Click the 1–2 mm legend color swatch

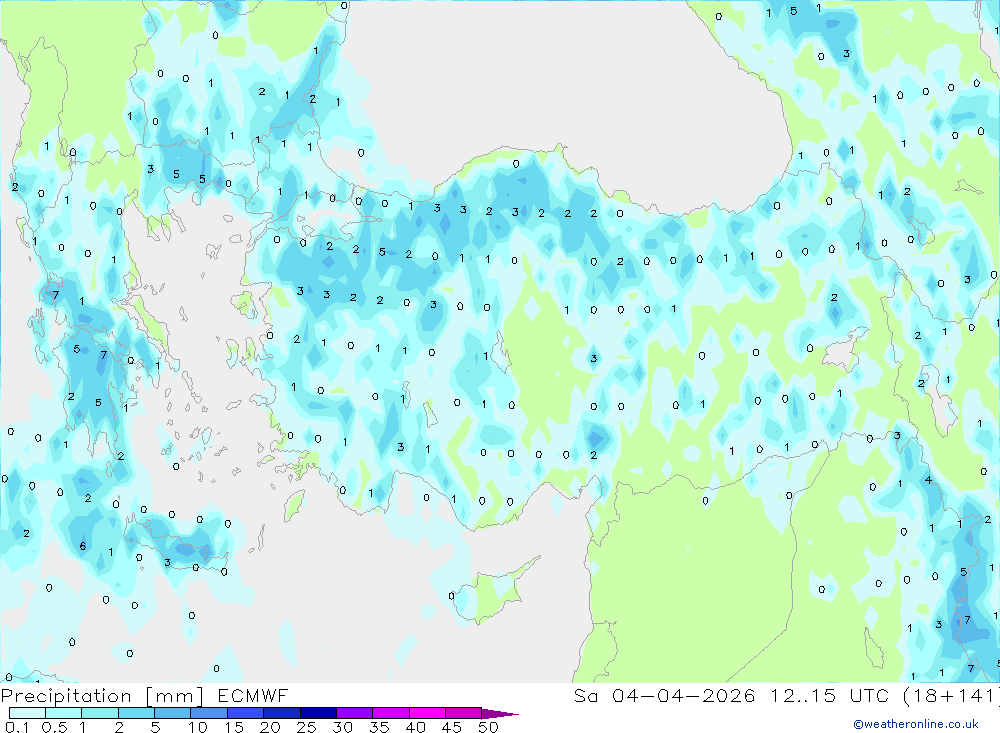tap(100, 713)
